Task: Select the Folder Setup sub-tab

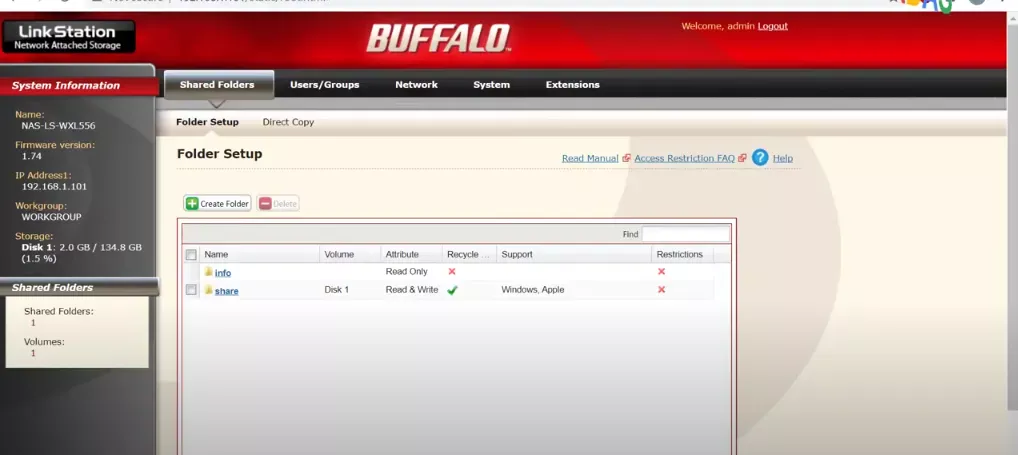Action: pyautogui.click(x=207, y=122)
